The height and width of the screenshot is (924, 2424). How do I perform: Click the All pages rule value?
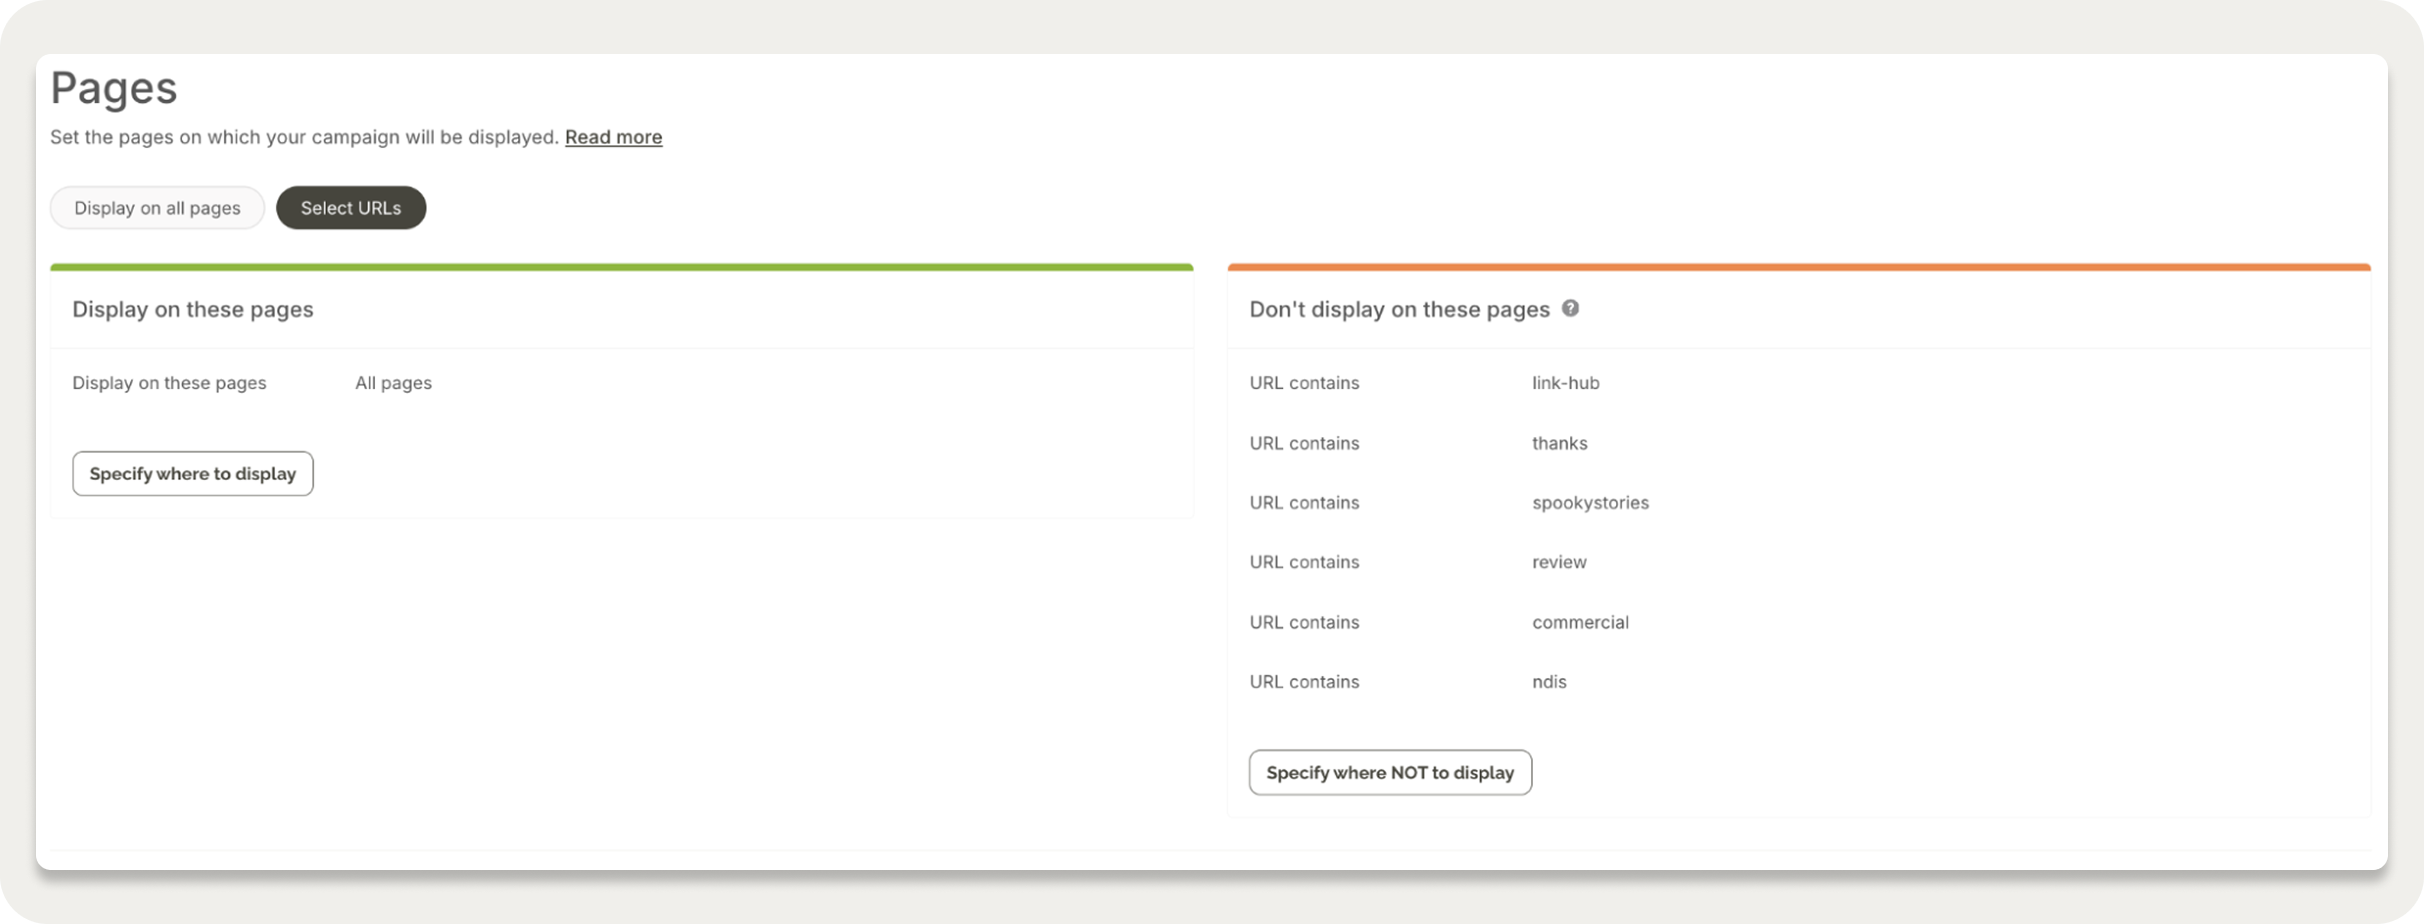coord(393,383)
